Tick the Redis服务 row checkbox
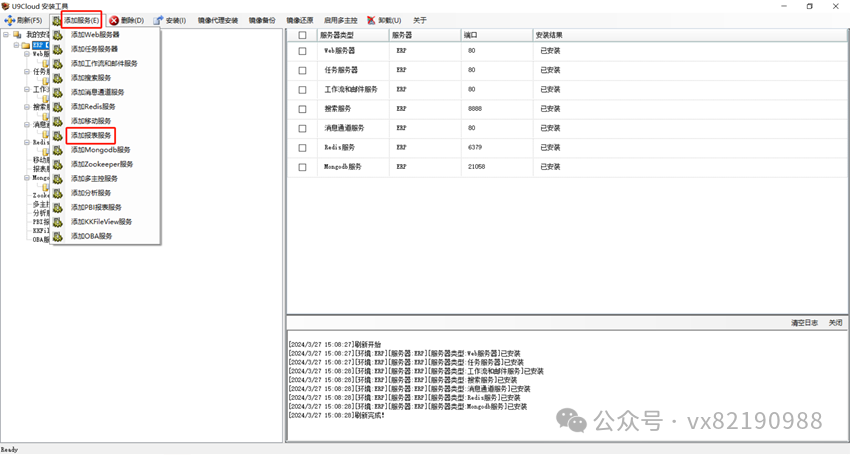 point(302,147)
